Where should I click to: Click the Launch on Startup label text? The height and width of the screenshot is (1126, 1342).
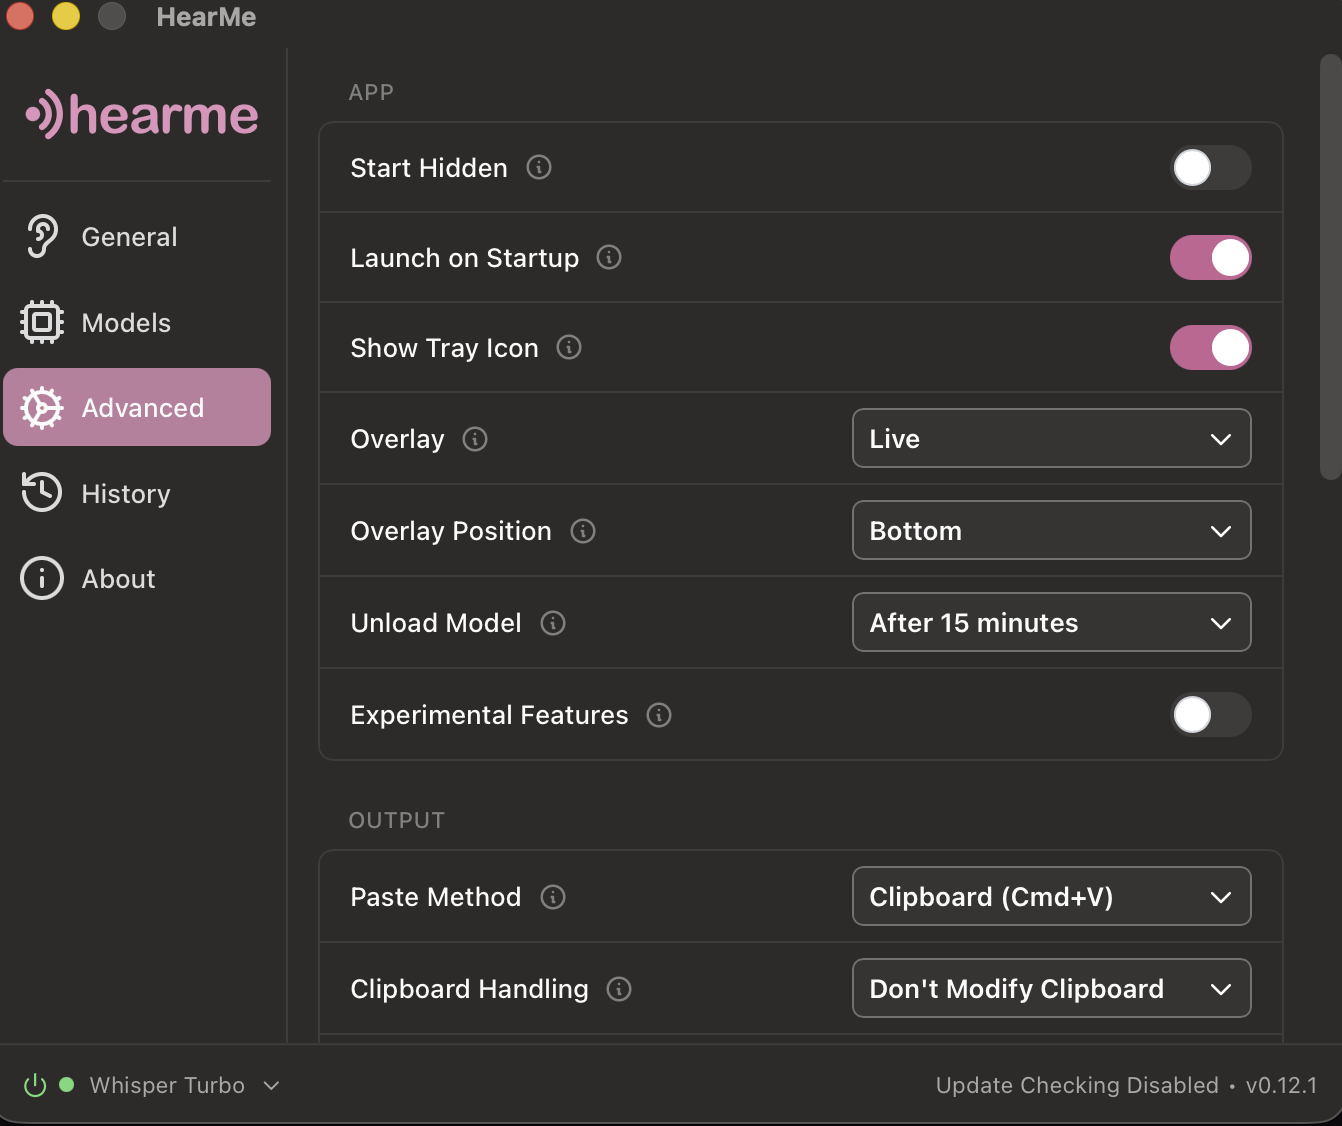[464, 258]
